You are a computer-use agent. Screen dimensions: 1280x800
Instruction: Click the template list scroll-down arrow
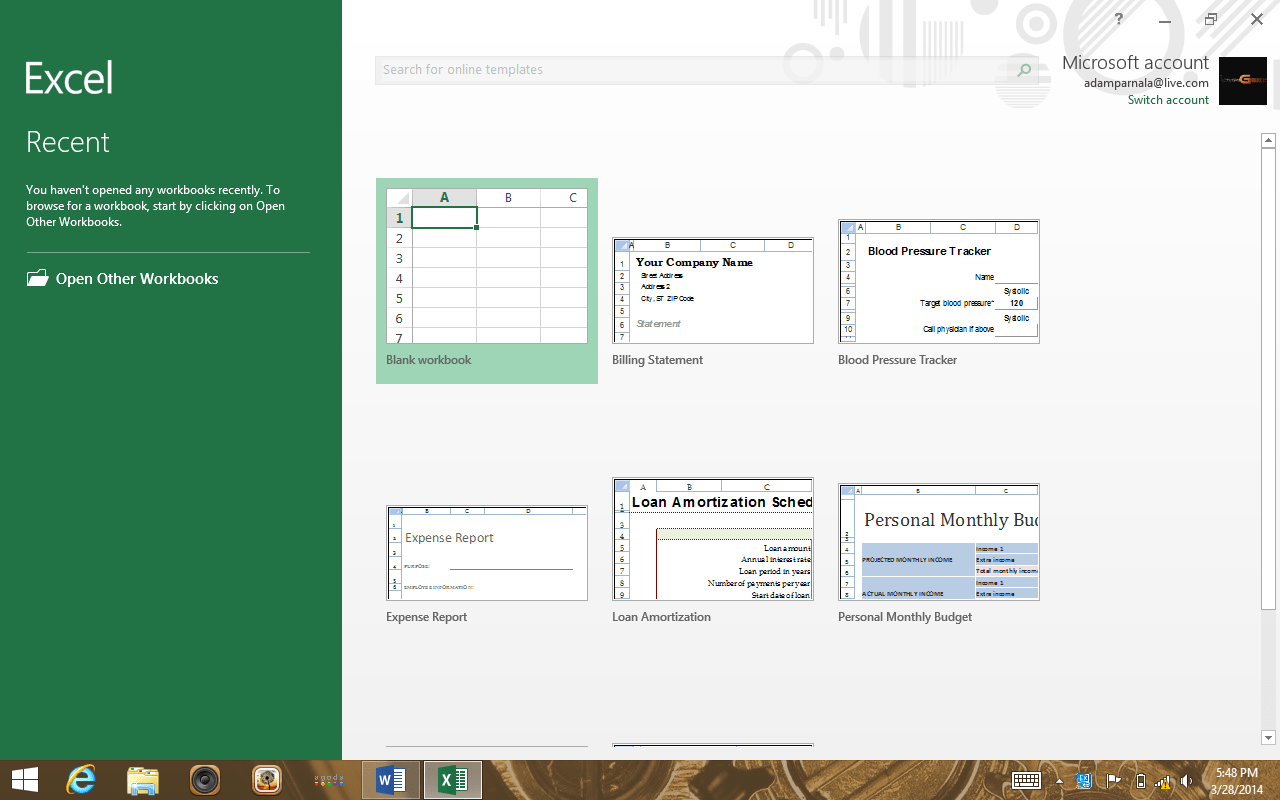1269,738
